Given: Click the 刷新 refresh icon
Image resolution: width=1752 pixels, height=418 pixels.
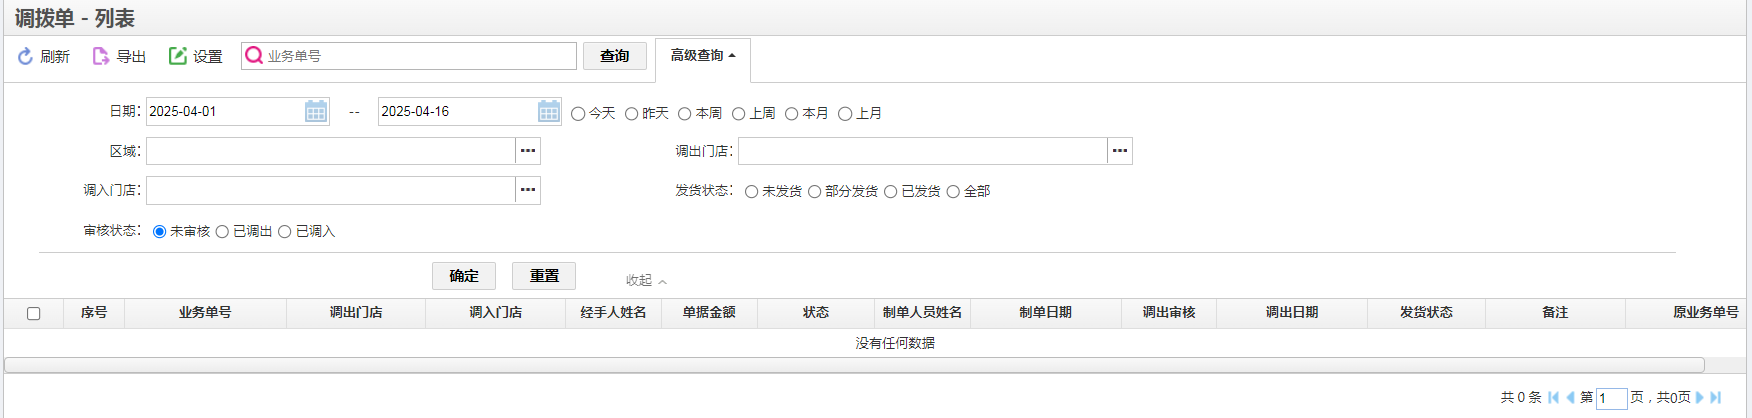Looking at the screenshot, I should (x=26, y=56).
